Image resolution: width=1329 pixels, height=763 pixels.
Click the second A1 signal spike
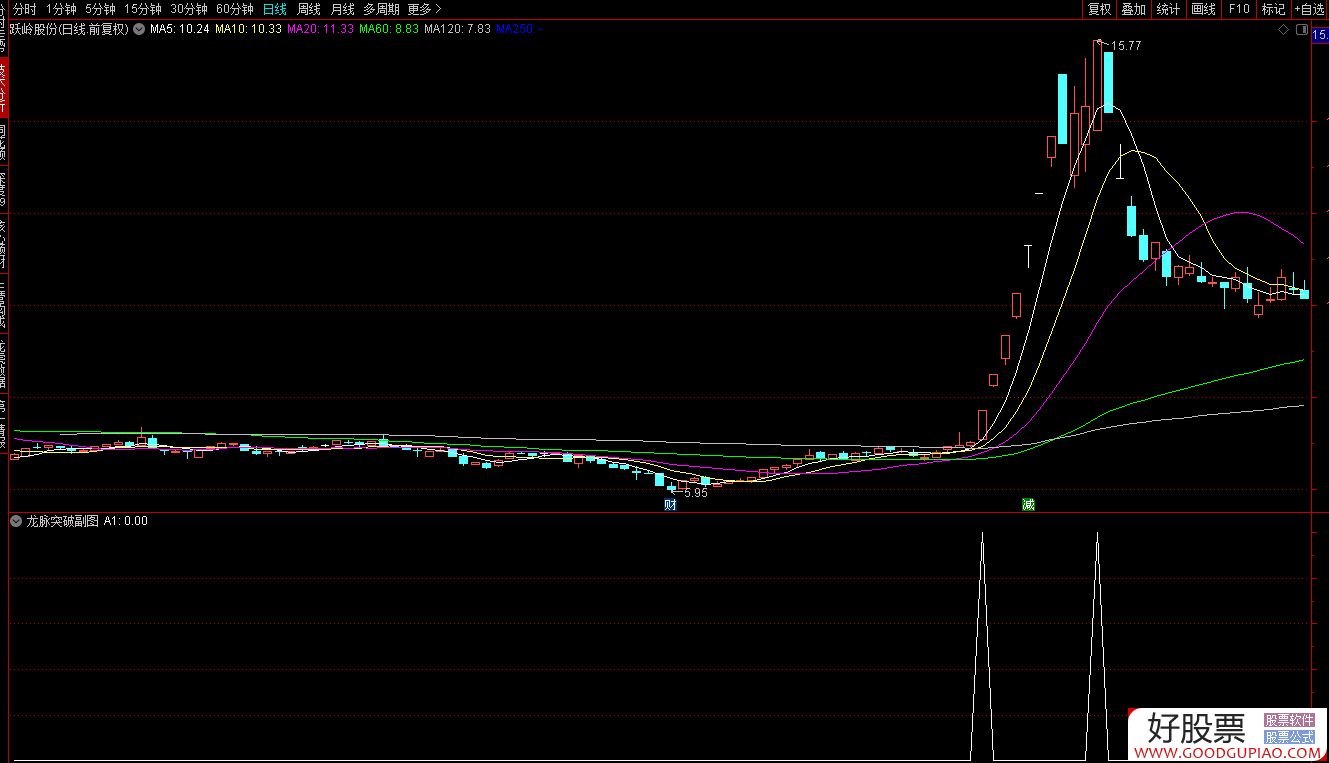(x=1097, y=645)
